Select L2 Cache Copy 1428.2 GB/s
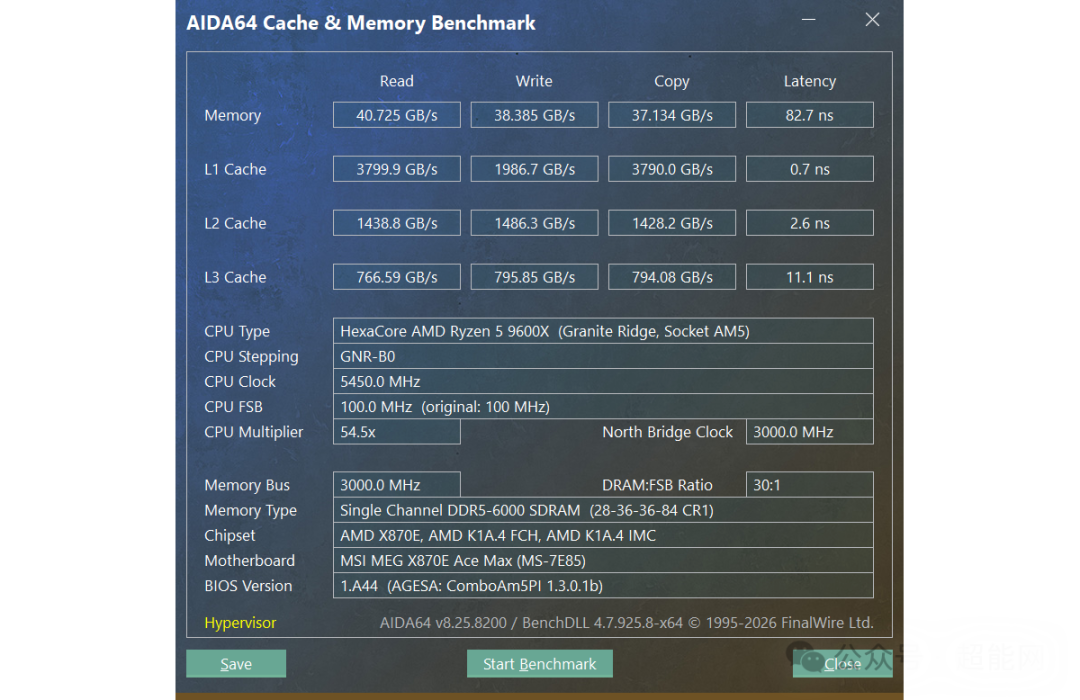This screenshot has width=1080, height=700. [x=672, y=223]
